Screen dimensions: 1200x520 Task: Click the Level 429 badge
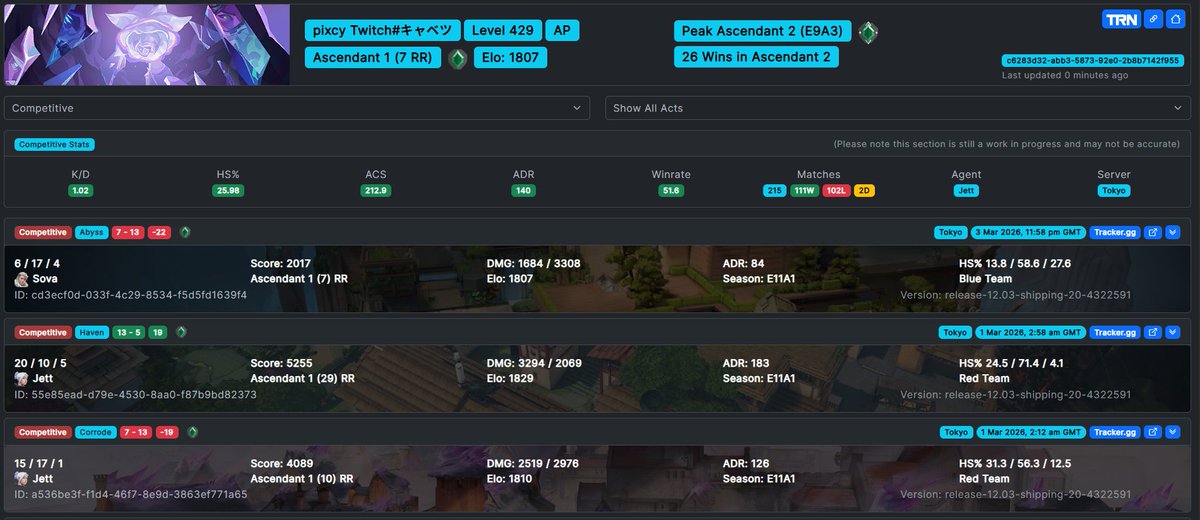[x=503, y=30]
